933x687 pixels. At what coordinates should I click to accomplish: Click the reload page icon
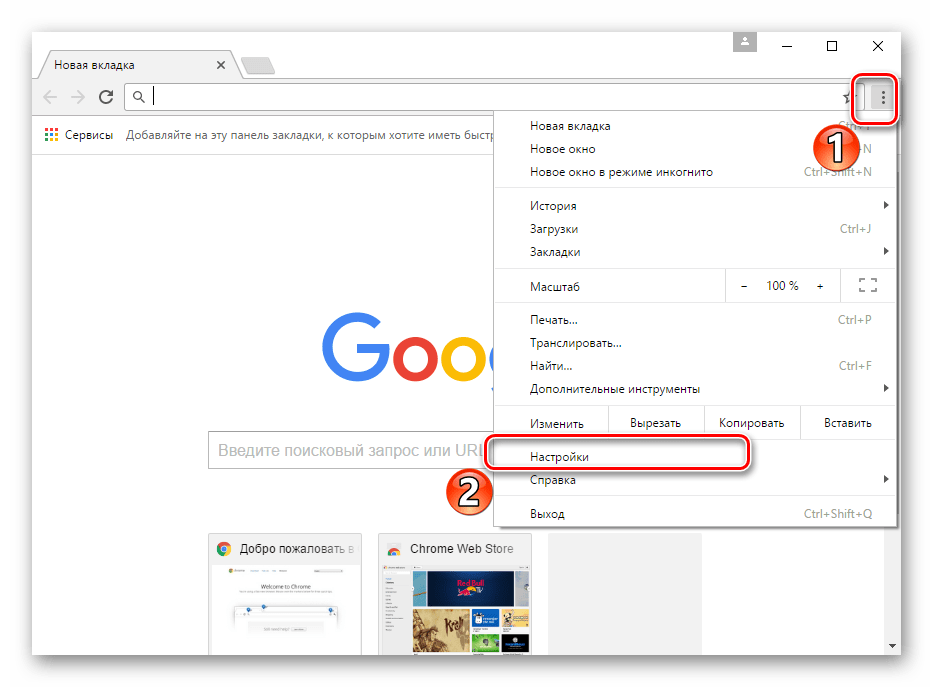pyautogui.click(x=105, y=97)
